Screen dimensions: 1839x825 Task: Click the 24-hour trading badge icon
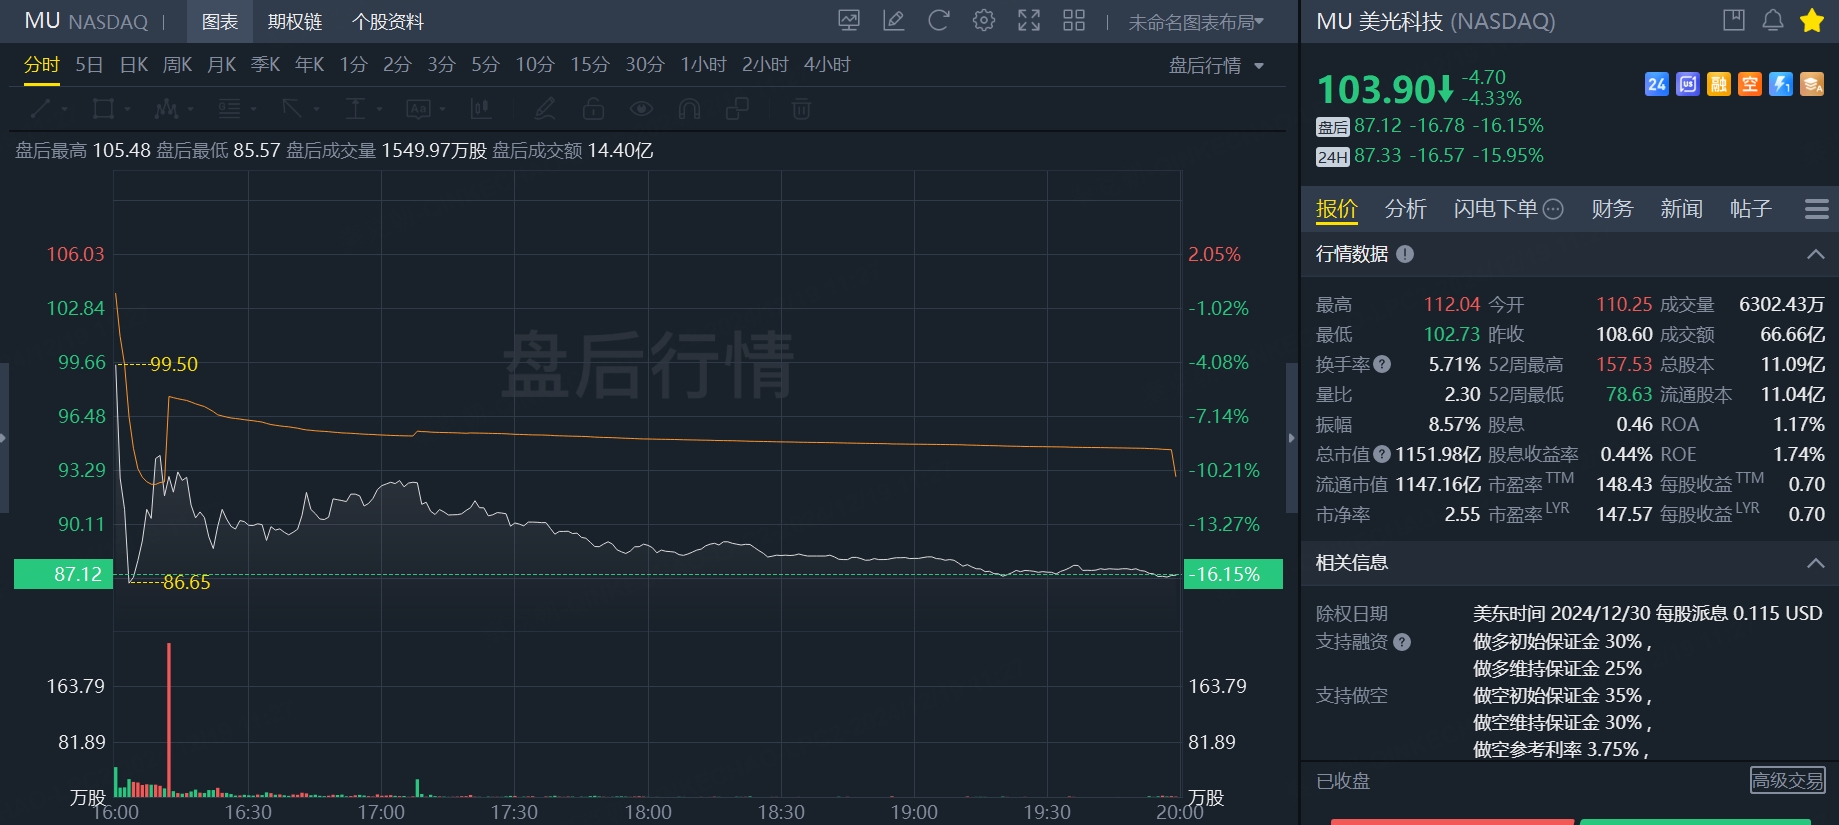[x=1656, y=85]
